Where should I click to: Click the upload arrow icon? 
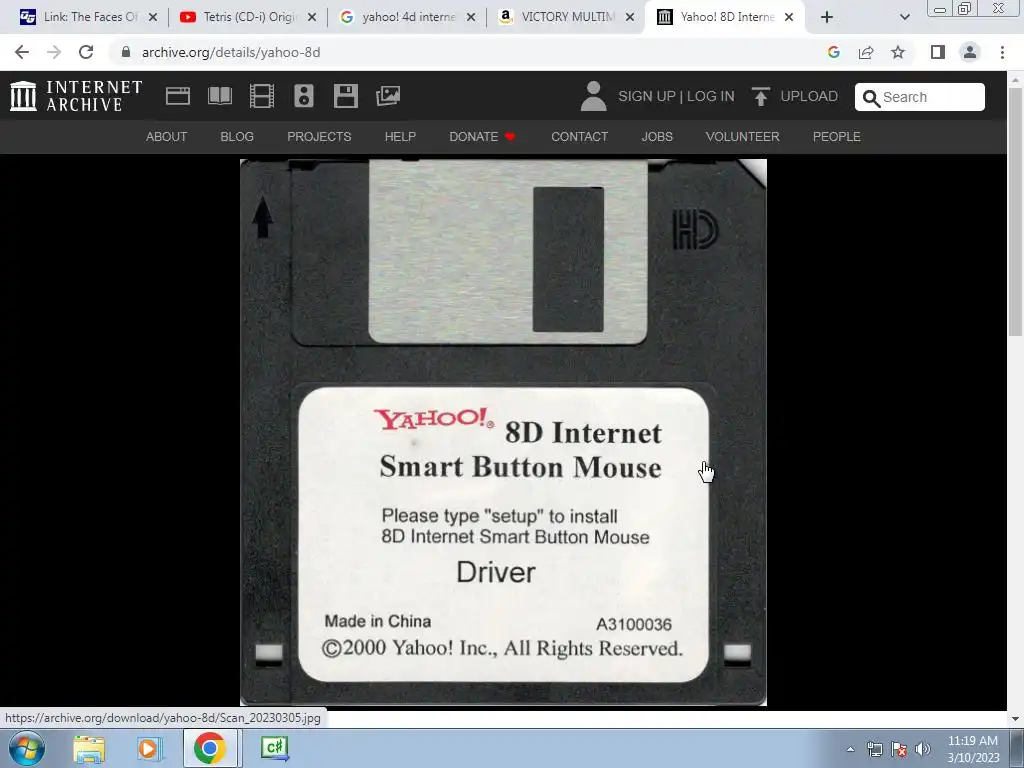[x=760, y=96]
